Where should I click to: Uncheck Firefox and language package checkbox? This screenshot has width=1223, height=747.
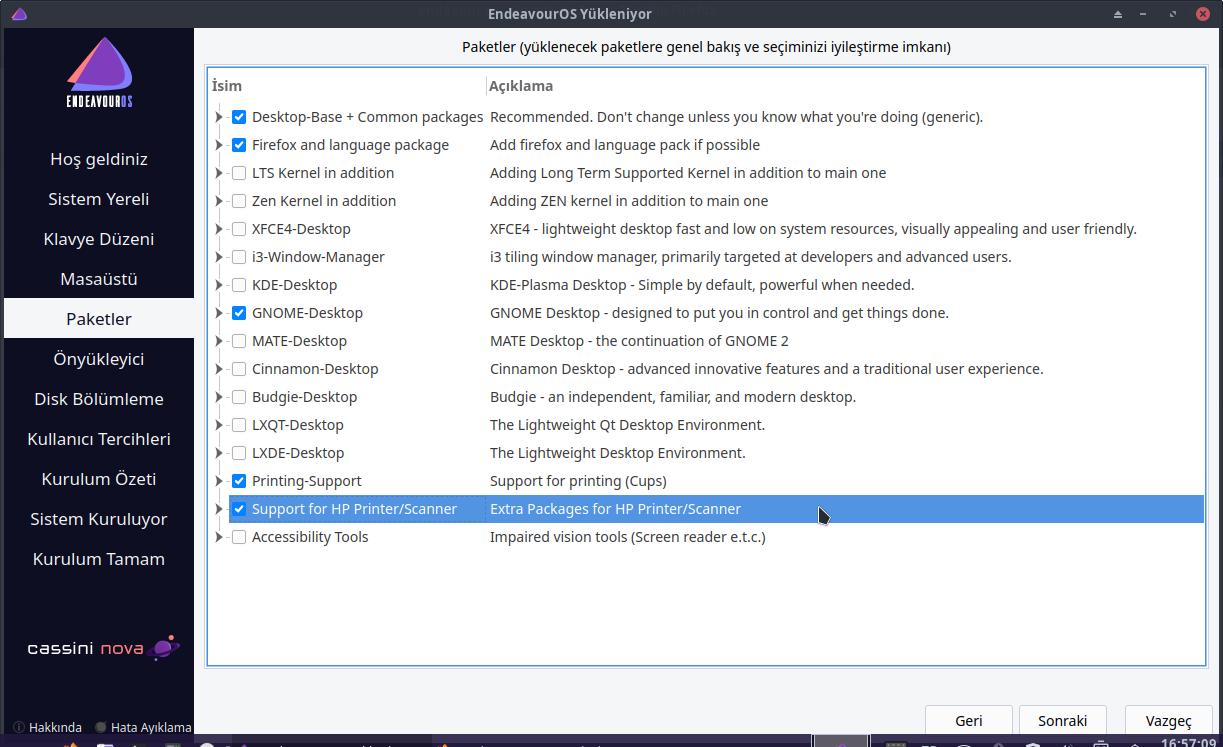(239, 145)
